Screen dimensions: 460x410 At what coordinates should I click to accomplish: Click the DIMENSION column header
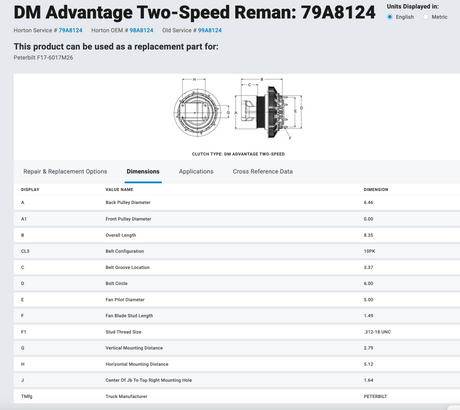[x=376, y=189]
